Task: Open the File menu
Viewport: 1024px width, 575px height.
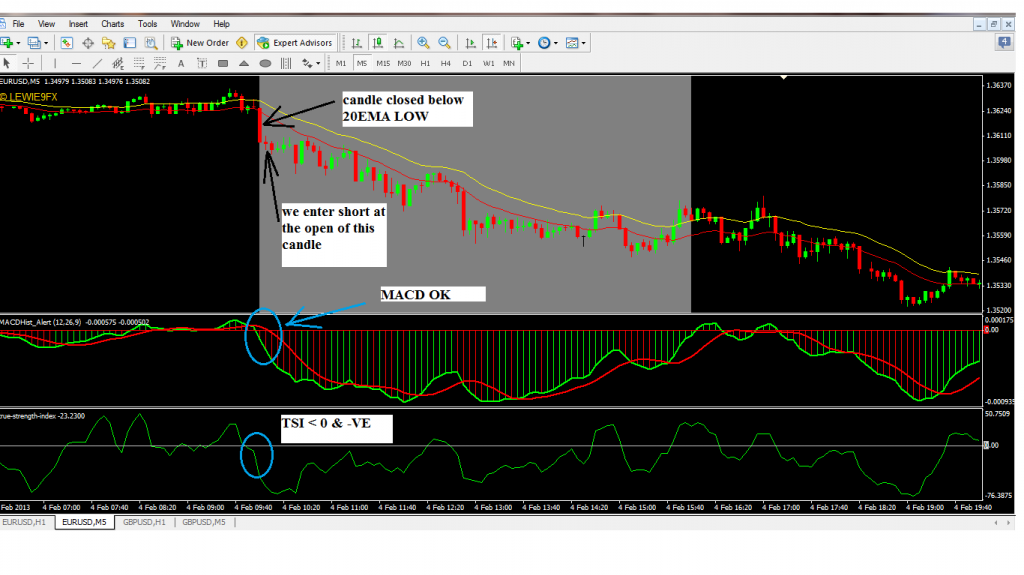Action: 18,24
